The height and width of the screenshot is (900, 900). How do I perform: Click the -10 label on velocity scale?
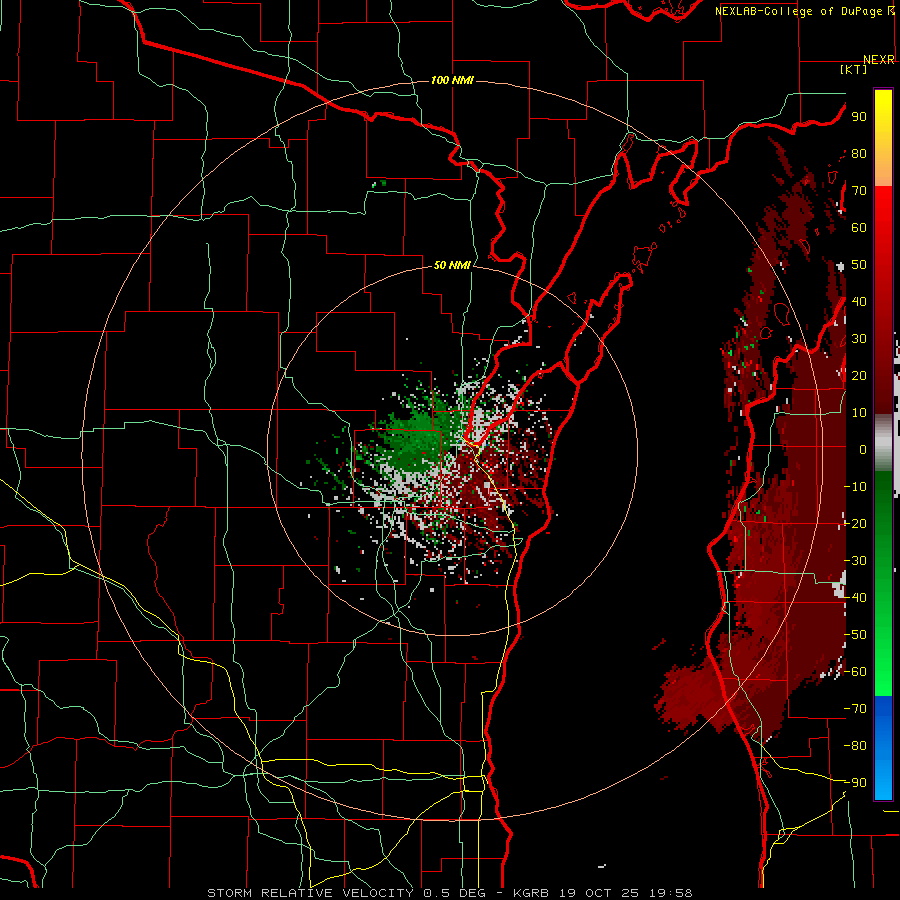point(855,487)
